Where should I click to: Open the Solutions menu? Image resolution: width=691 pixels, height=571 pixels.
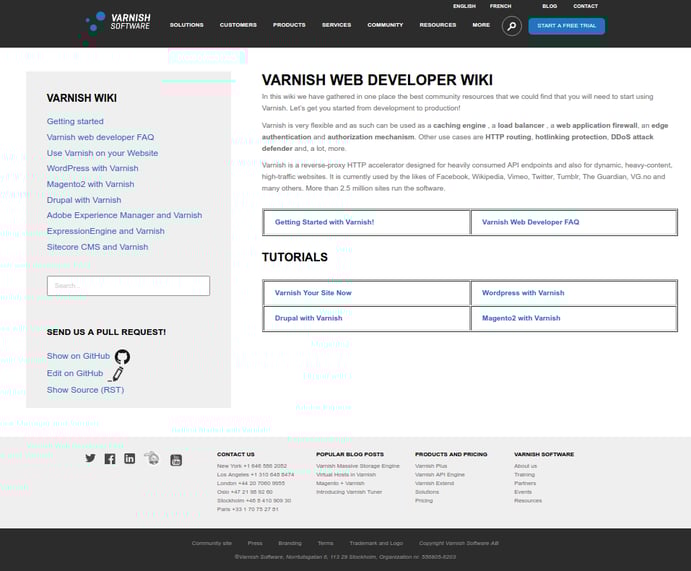186,25
